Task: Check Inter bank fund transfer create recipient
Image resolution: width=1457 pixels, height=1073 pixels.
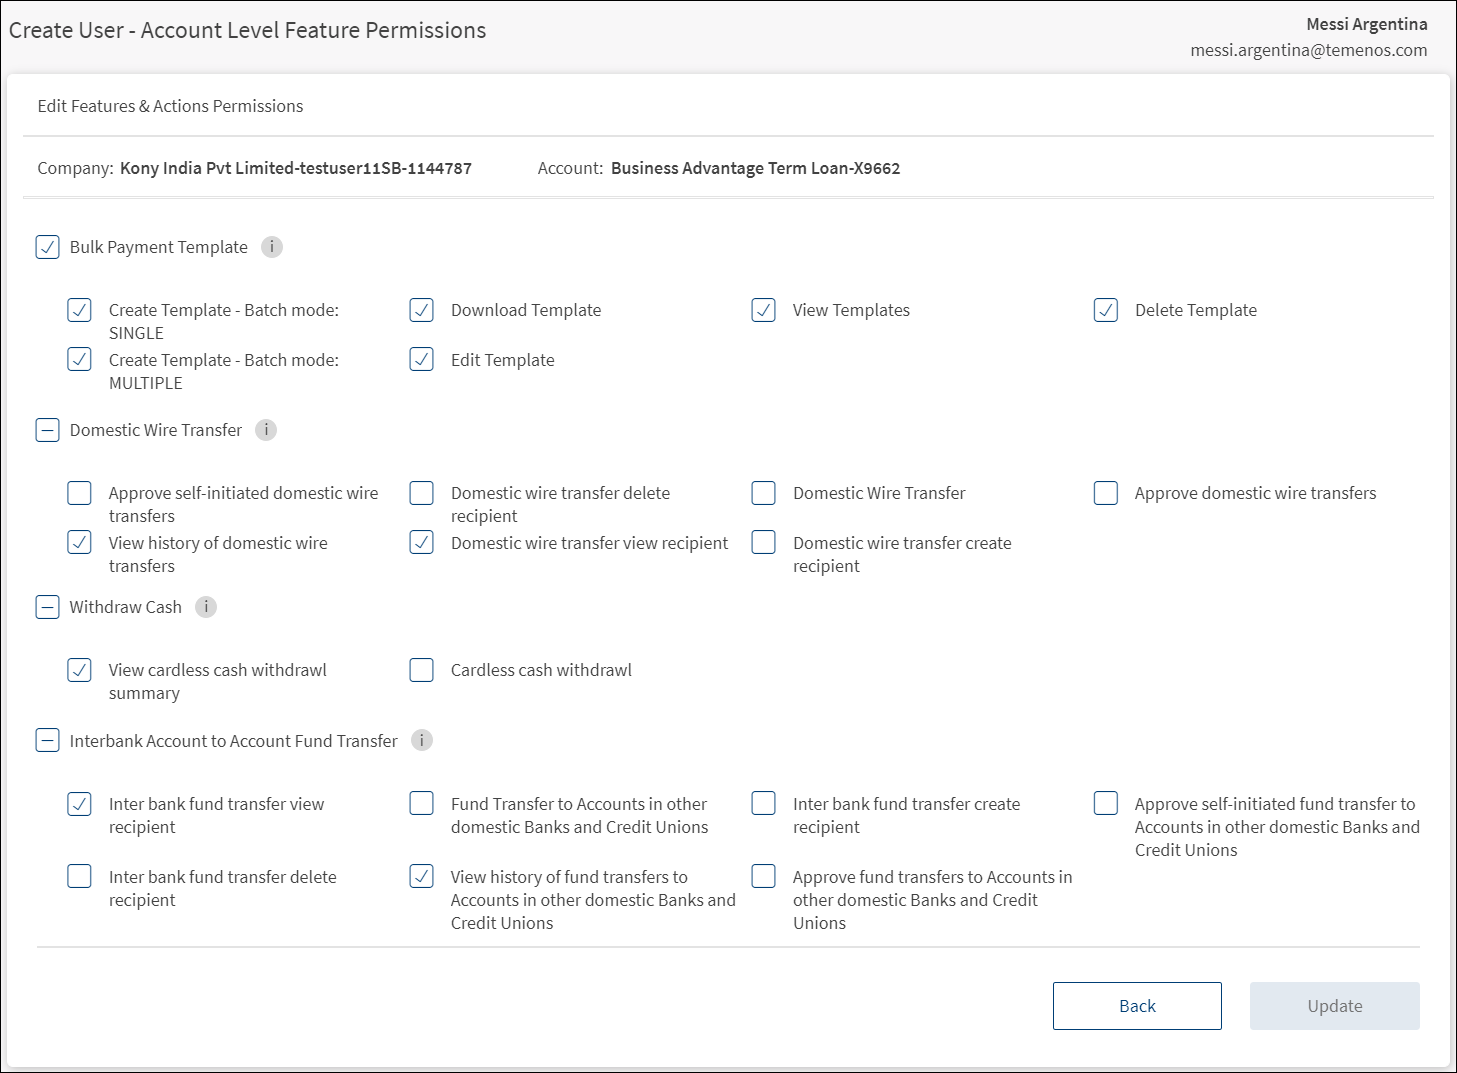Action: [764, 804]
